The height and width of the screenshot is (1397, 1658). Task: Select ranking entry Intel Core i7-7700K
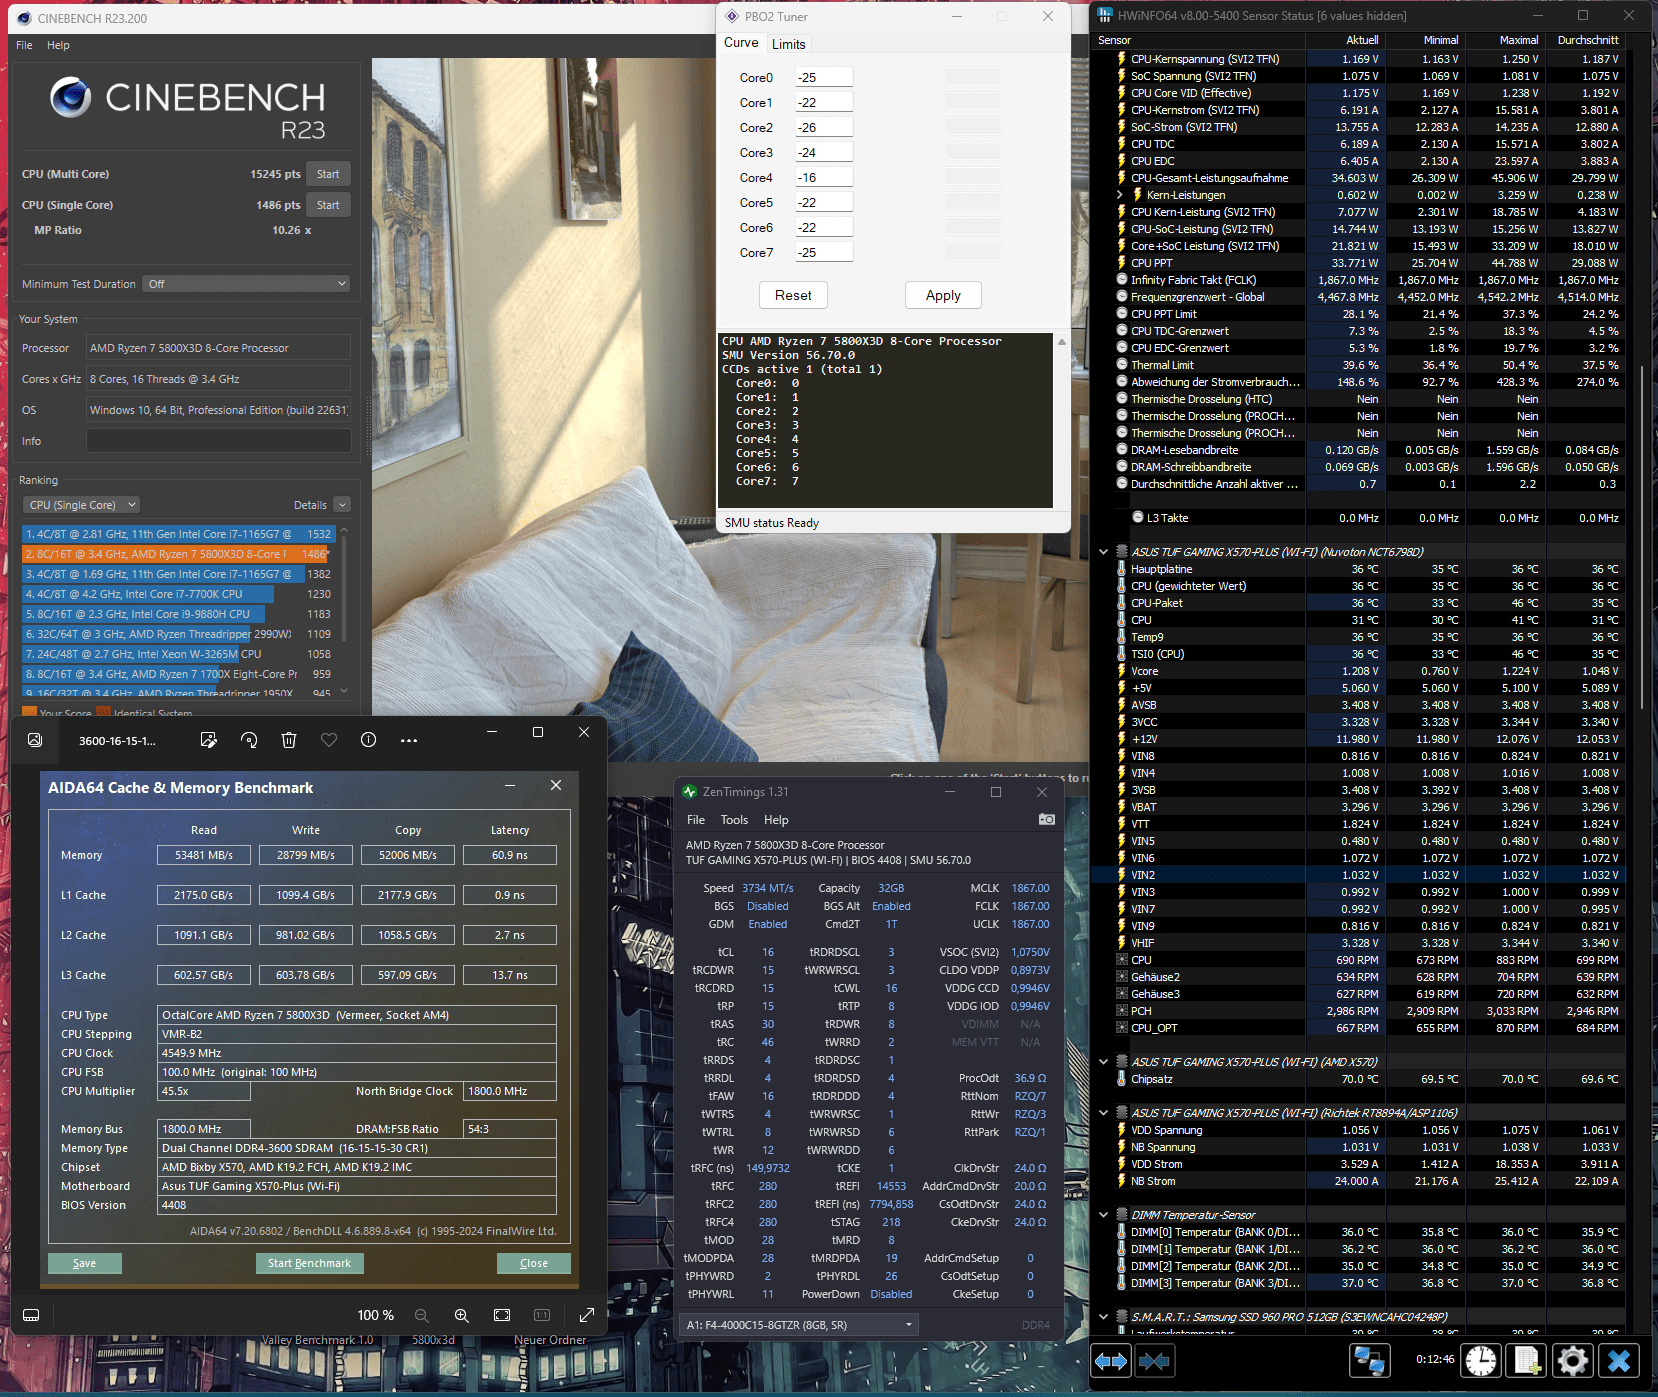[176, 594]
